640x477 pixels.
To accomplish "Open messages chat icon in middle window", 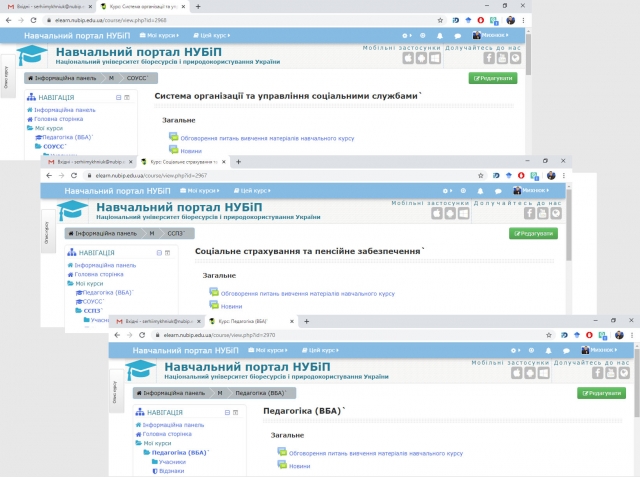I will [x=498, y=191].
